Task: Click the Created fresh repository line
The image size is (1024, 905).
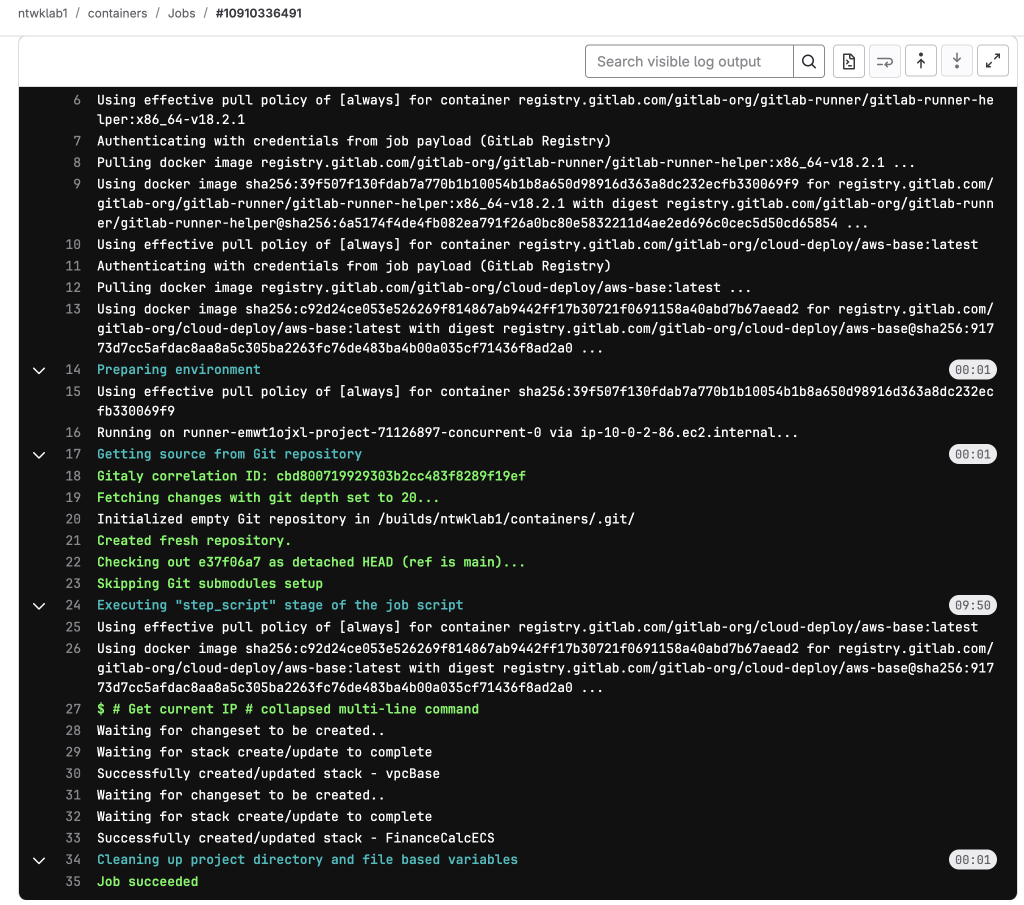Action: click(x=194, y=541)
